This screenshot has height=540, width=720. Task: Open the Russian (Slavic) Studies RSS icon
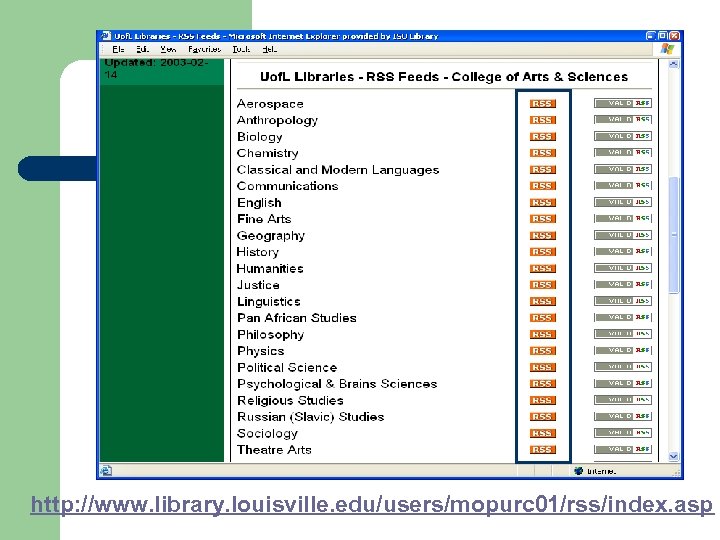click(542, 417)
